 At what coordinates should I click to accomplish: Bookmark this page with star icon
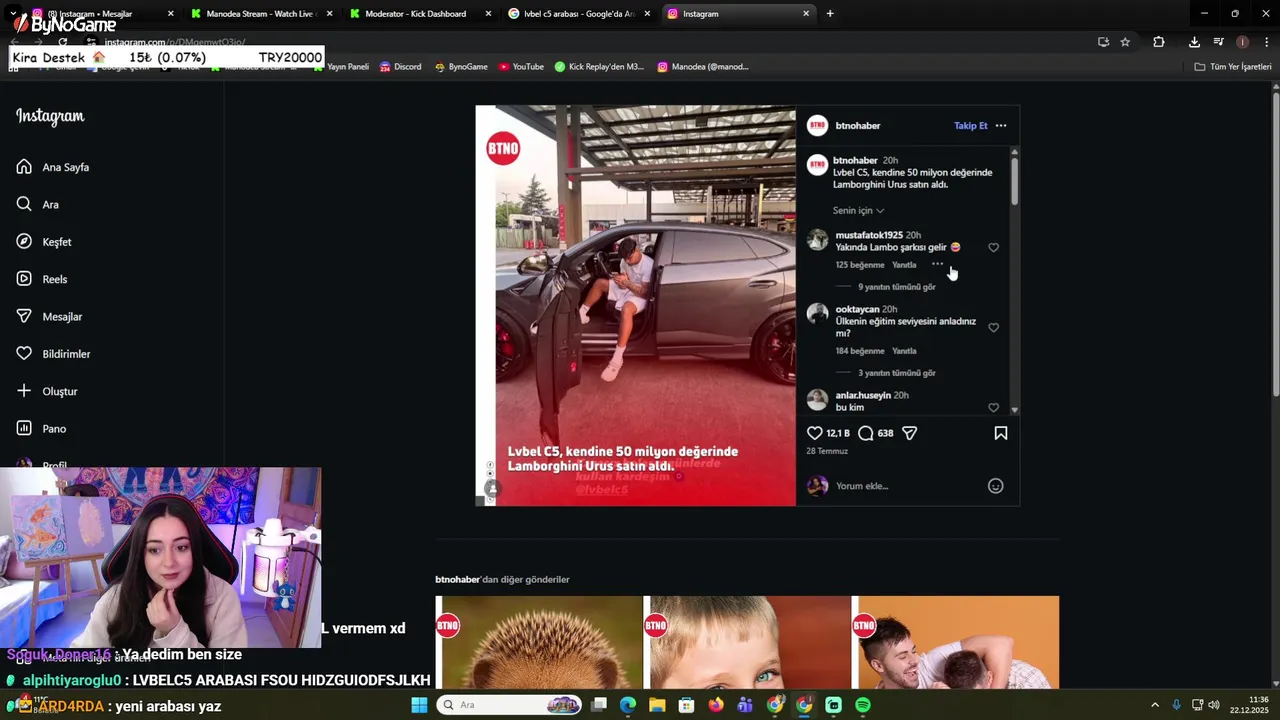pos(1125,42)
